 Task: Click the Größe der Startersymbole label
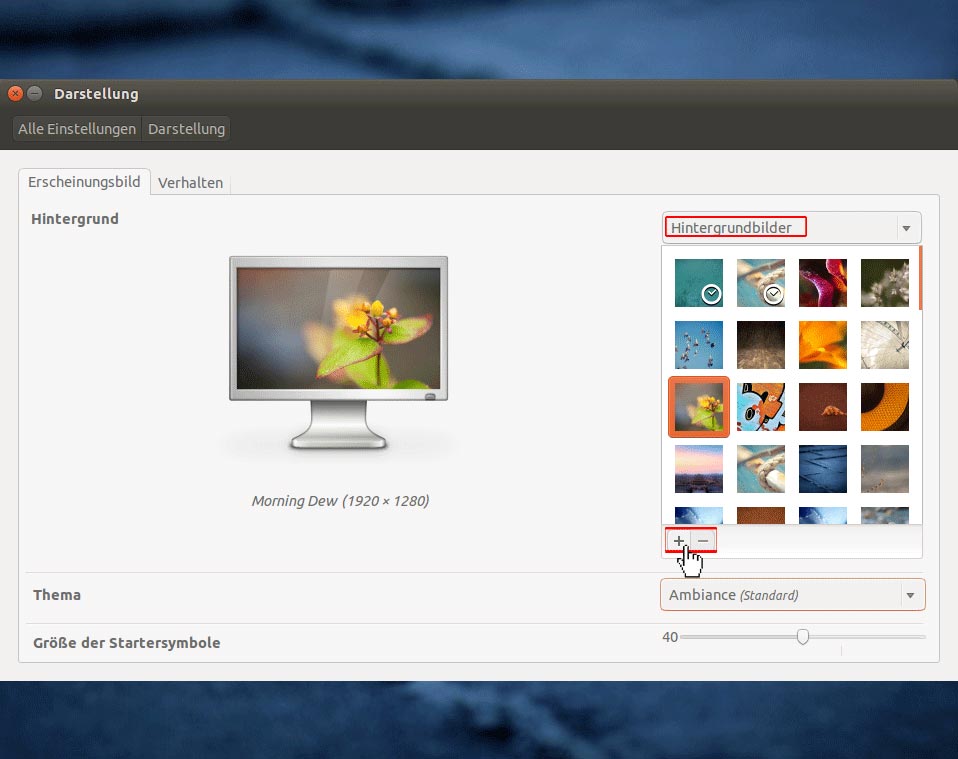coord(126,643)
